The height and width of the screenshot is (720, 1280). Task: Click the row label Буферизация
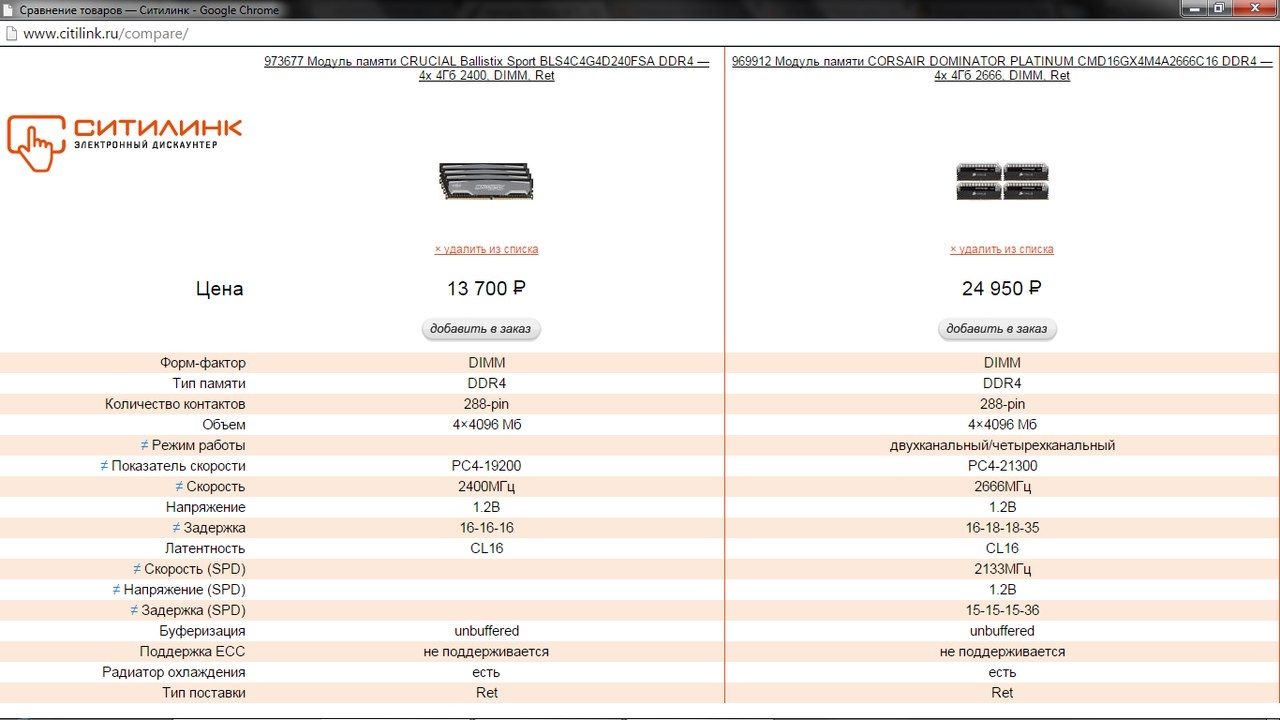click(x=202, y=631)
